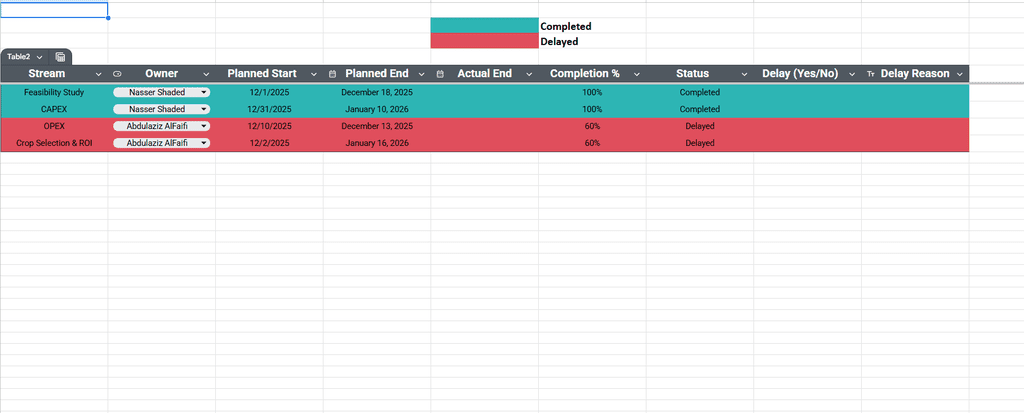The width and height of the screenshot is (1024, 413).
Task: Open the Status column dropdown arrow
Action: click(744, 74)
